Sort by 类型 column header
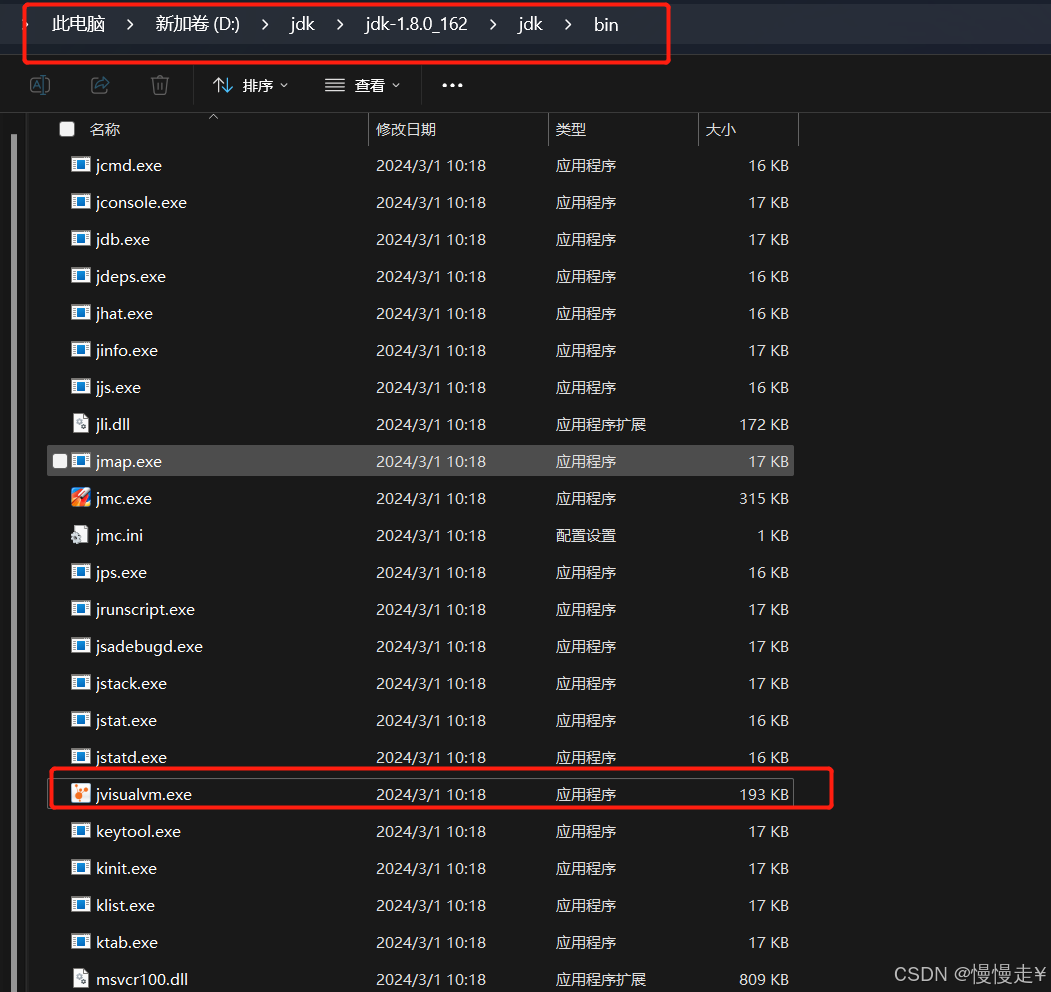Viewport: 1051px width, 992px height. (571, 129)
